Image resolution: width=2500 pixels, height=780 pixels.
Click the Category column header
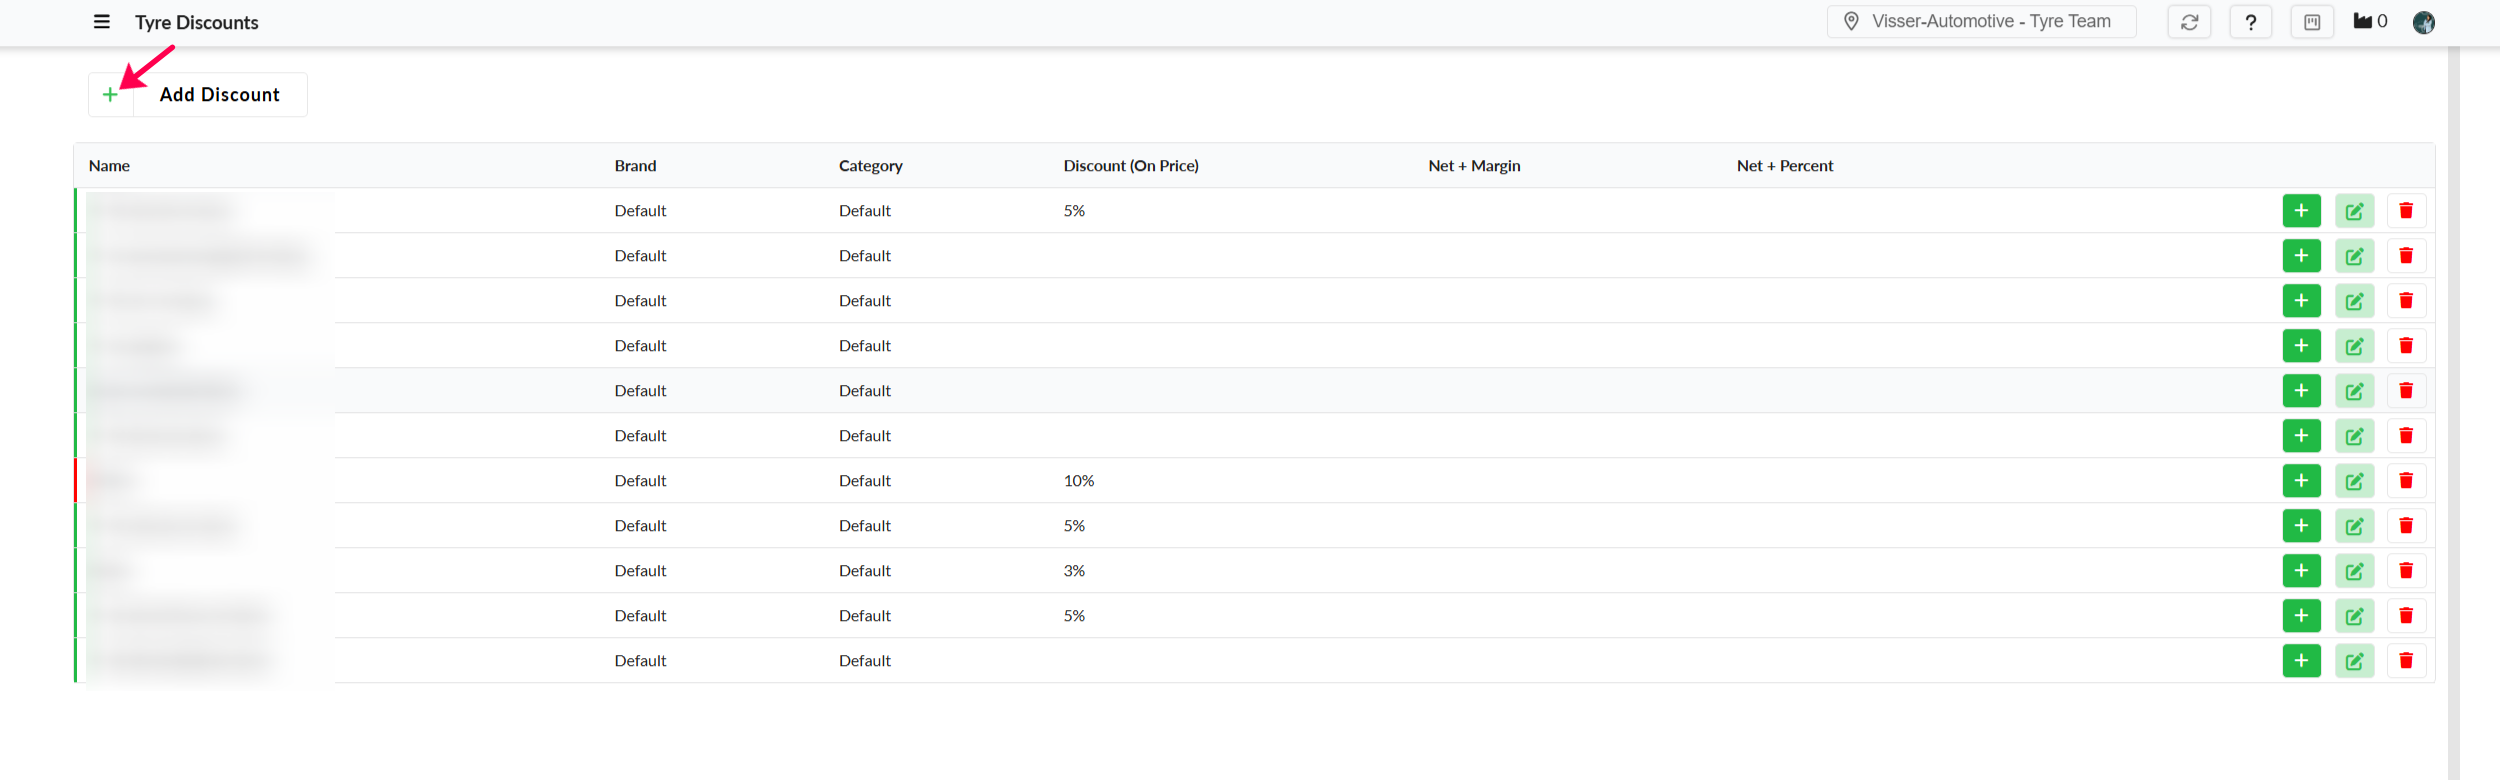coord(870,166)
